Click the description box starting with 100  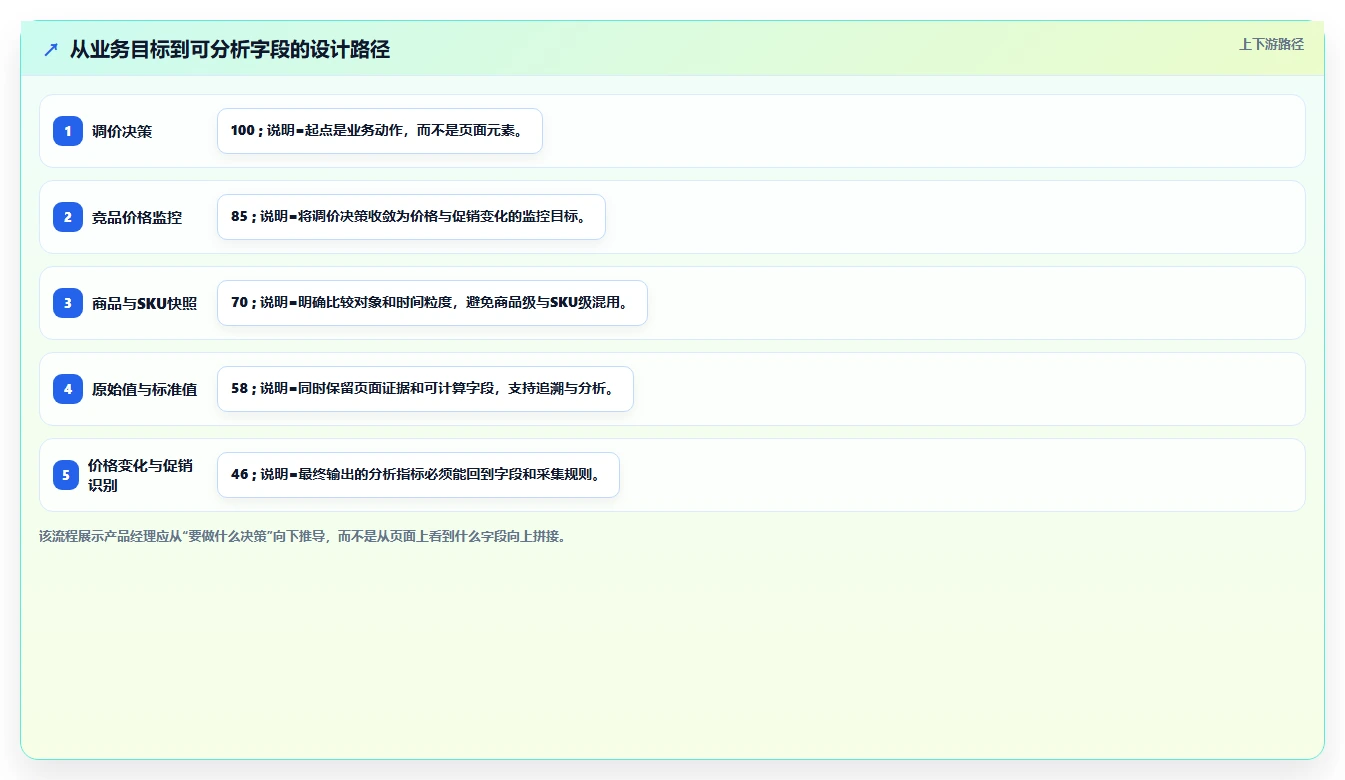tap(380, 131)
